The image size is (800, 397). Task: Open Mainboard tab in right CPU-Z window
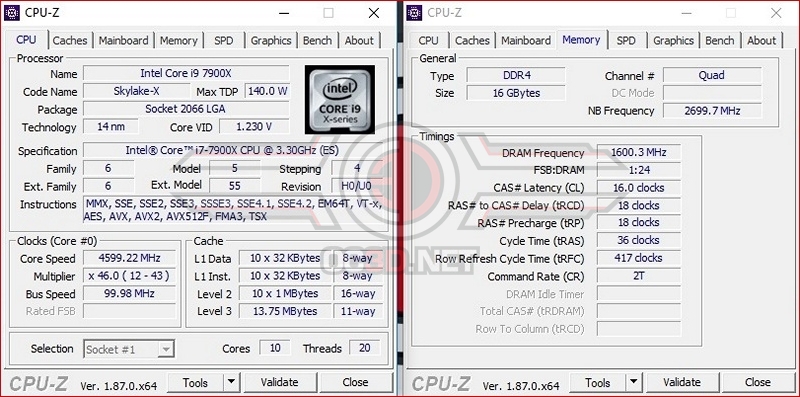coord(526,40)
